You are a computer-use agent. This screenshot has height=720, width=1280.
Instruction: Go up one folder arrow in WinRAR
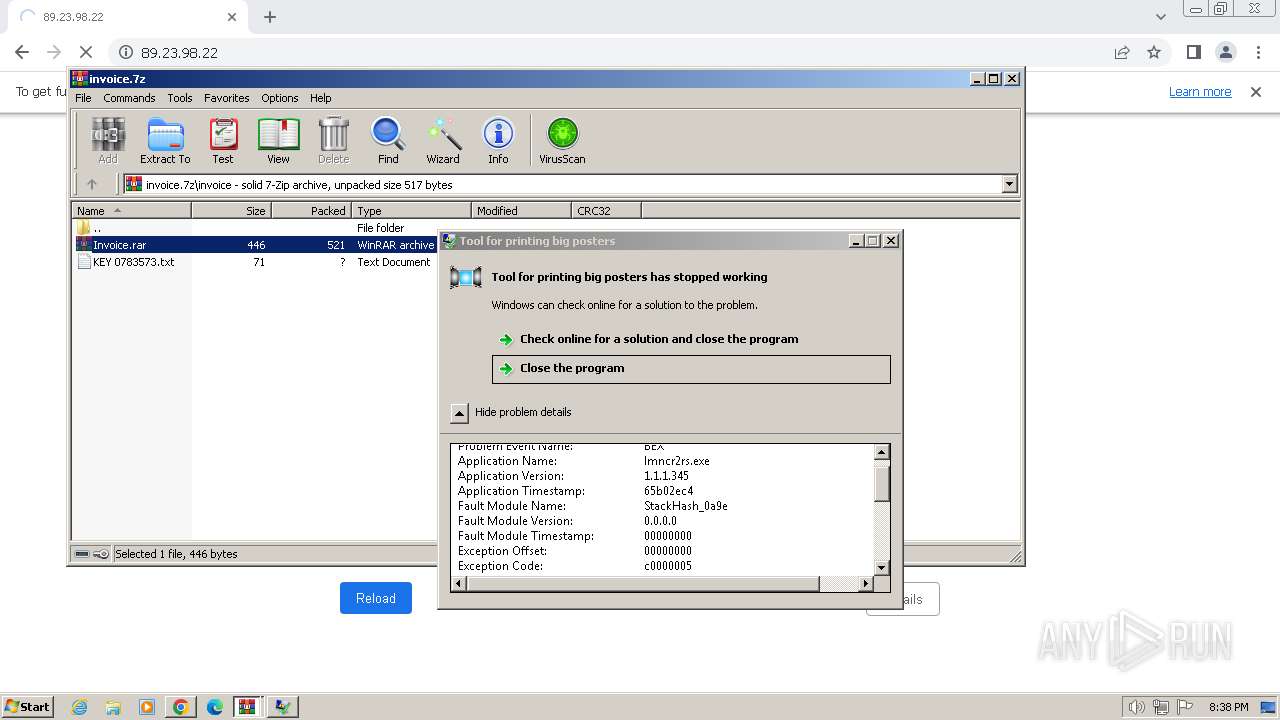tap(92, 184)
